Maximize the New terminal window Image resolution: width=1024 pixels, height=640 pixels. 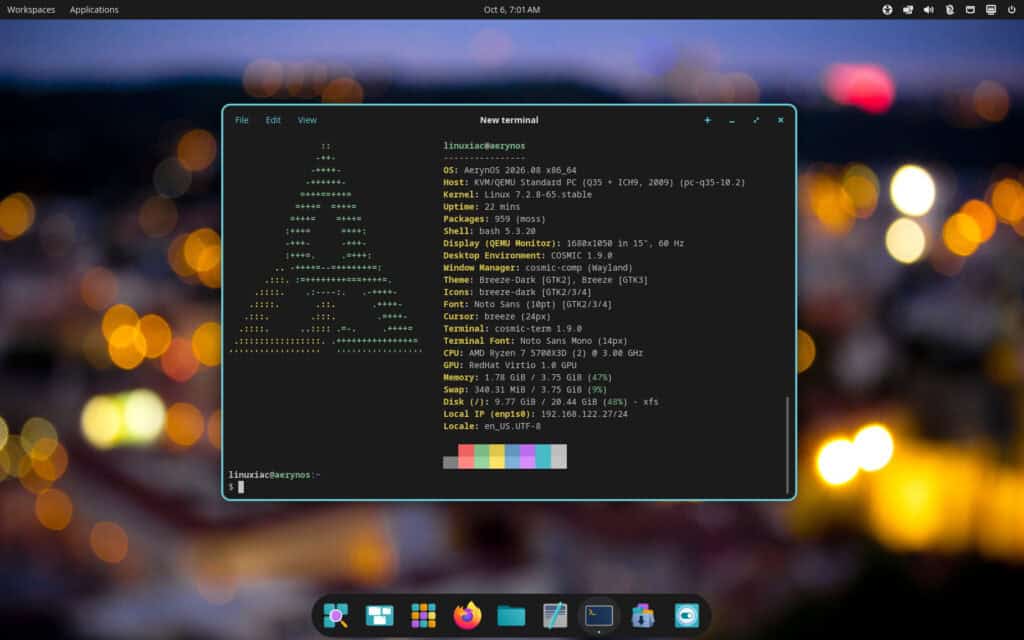756,120
